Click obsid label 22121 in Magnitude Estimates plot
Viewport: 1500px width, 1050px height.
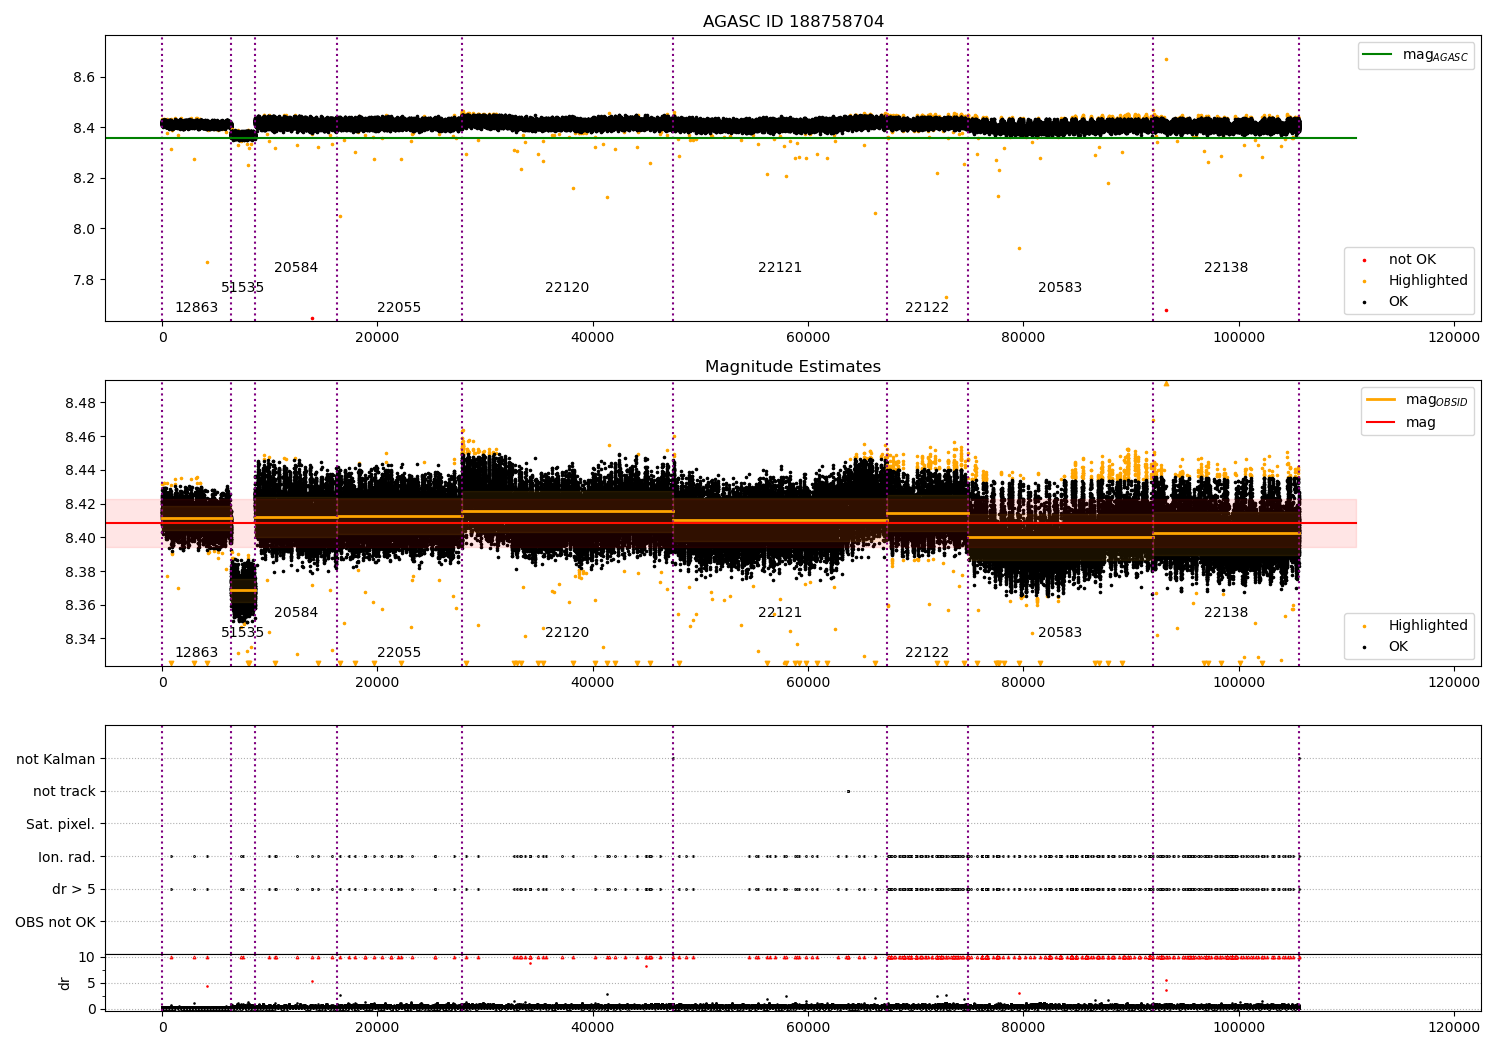[x=780, y=613]
